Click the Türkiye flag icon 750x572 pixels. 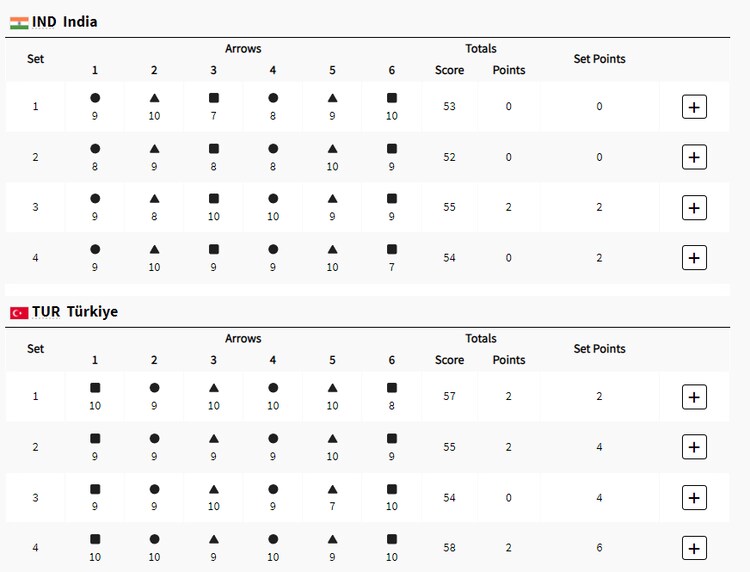tap(19, 312)
